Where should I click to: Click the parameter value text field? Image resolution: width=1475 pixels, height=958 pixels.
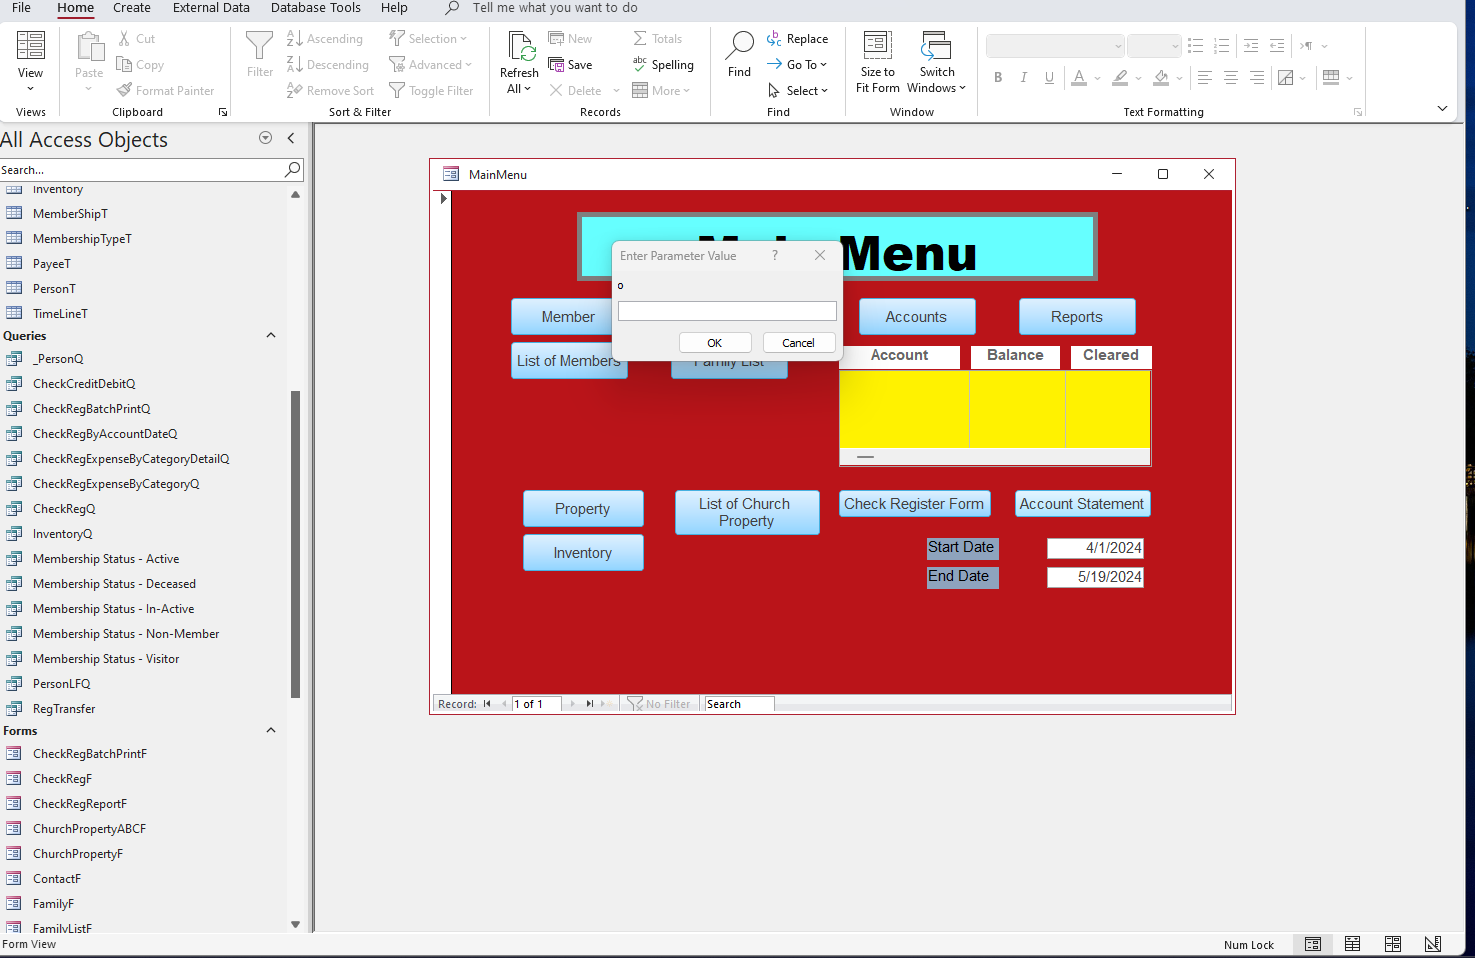(727, 311)
